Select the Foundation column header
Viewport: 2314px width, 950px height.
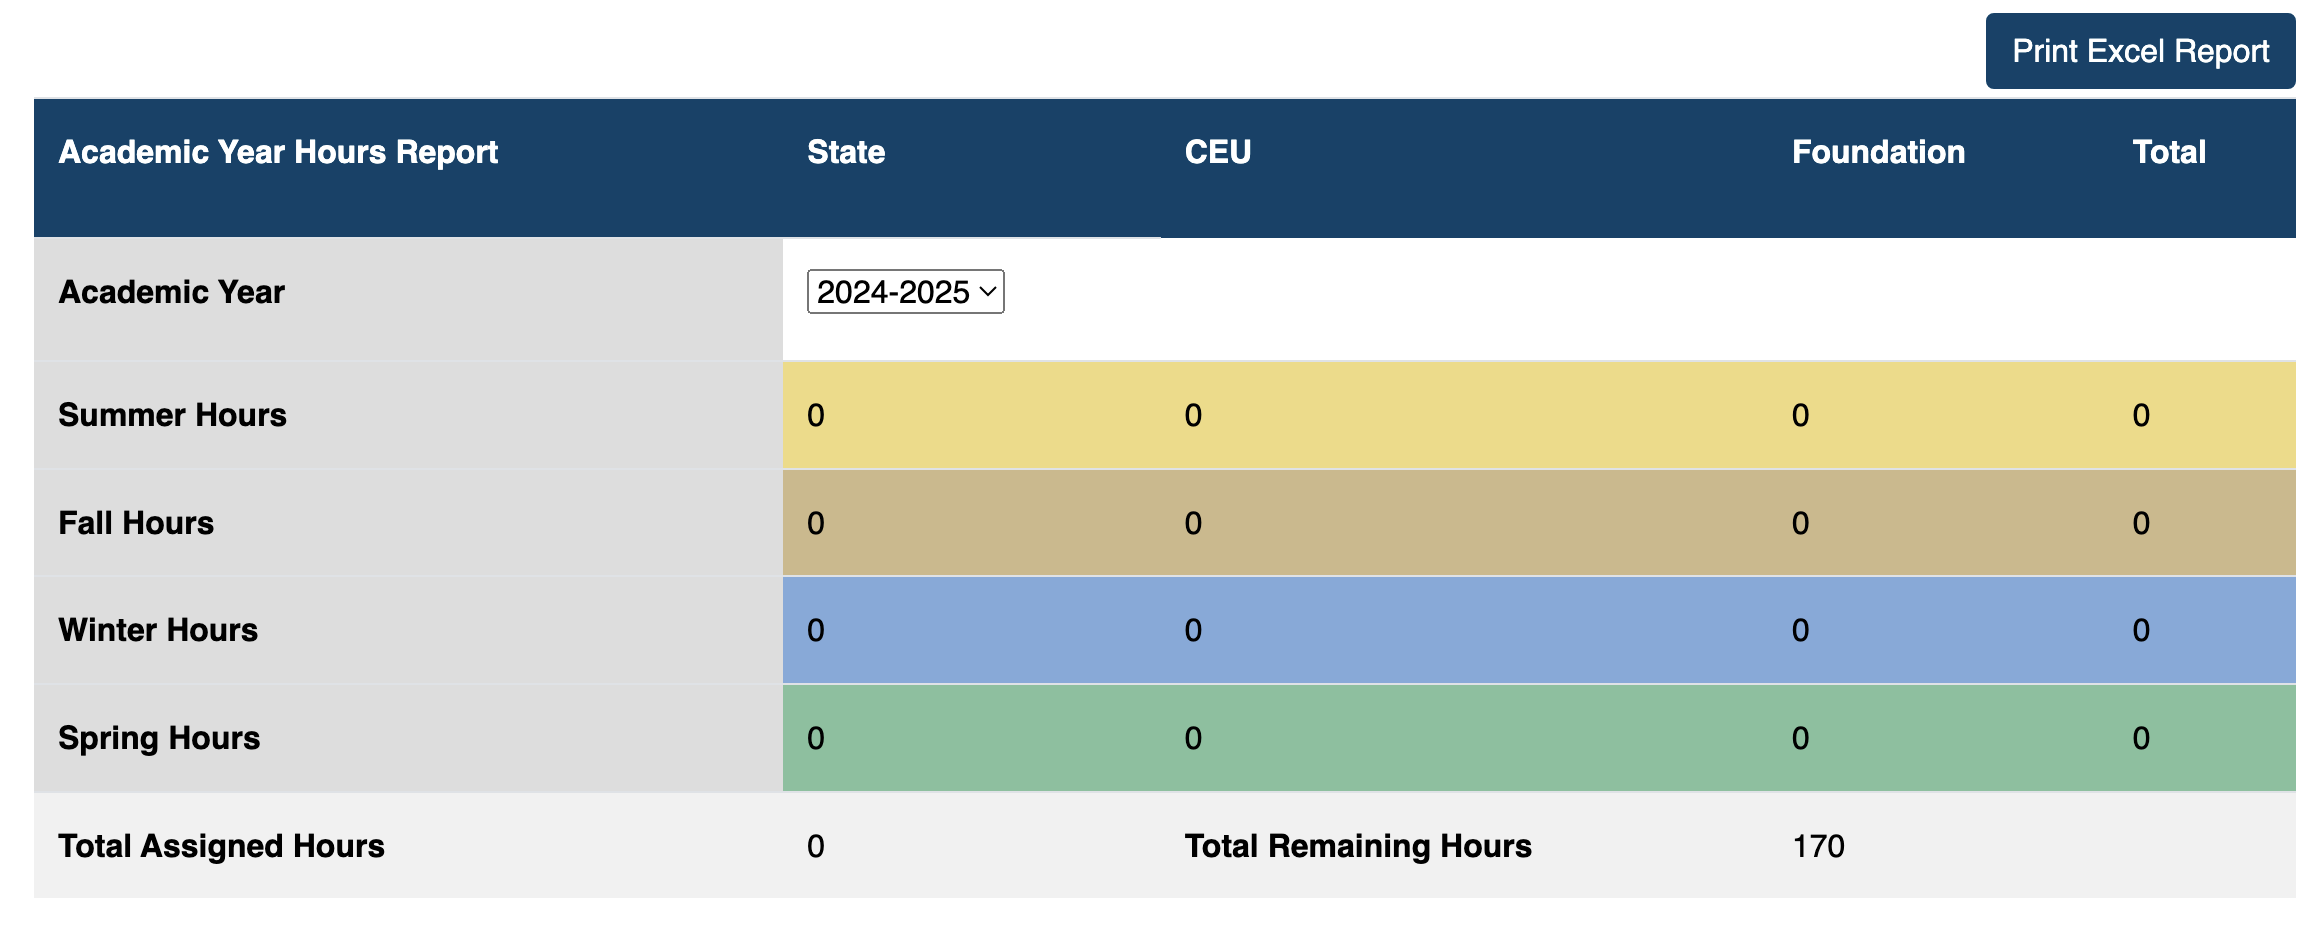[1878, 152]
